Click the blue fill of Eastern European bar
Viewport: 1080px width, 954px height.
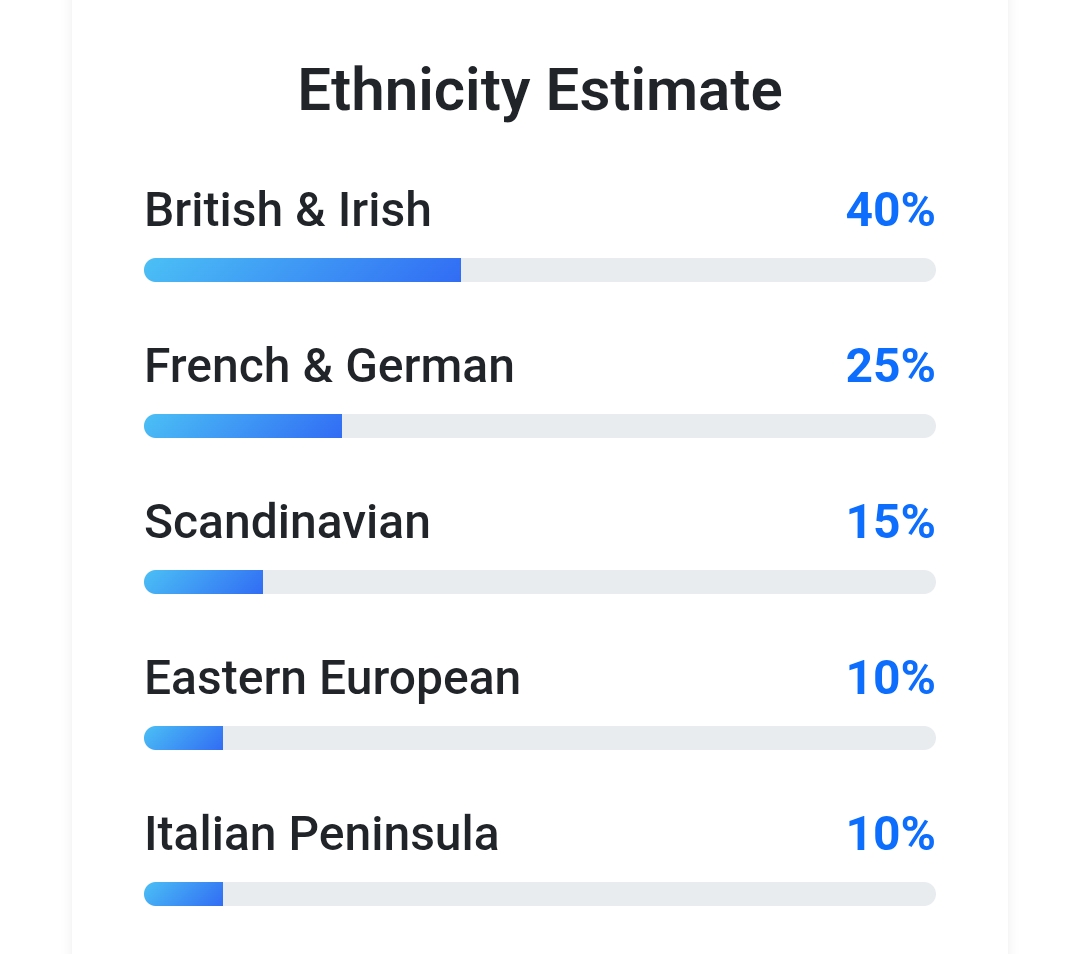coord(184,738)
